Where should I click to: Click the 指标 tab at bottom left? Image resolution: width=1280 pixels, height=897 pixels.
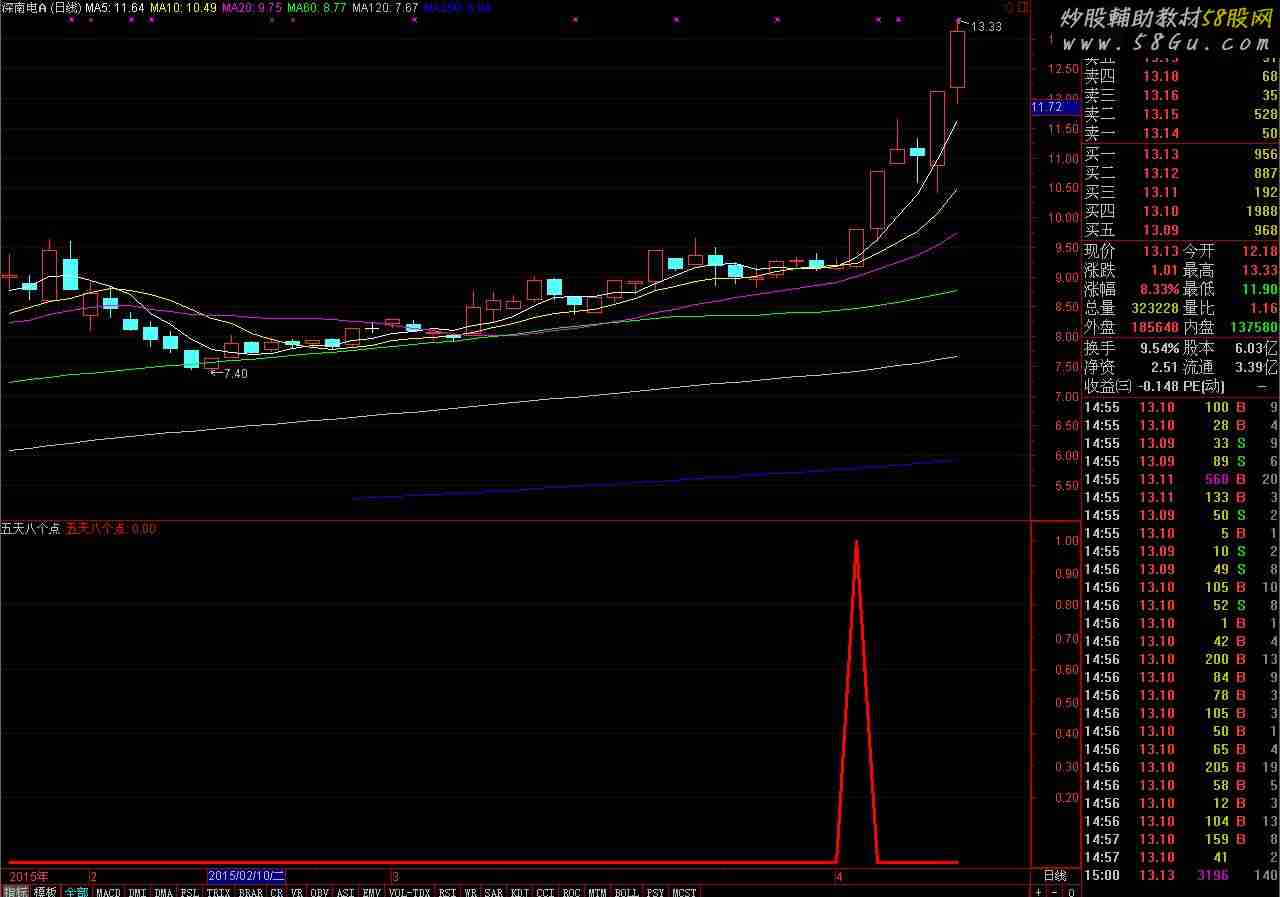[15, 891]
